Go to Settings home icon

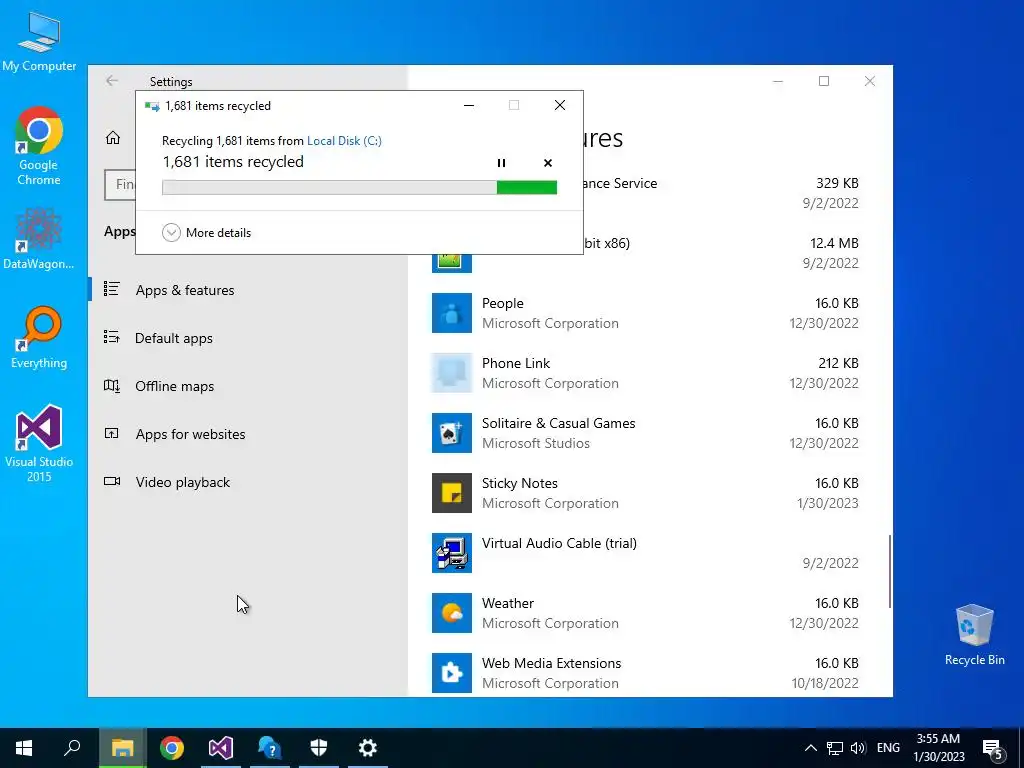[113, 138]
